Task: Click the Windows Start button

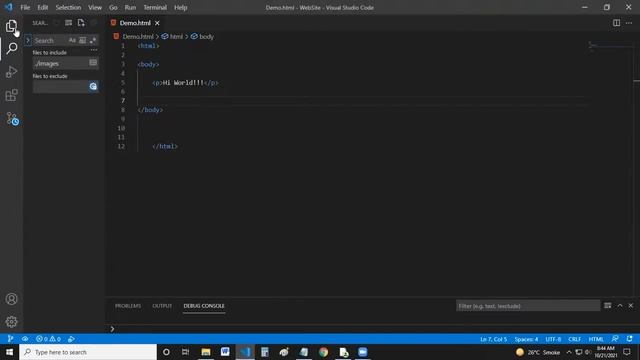Action: click(x=9, y=352)
